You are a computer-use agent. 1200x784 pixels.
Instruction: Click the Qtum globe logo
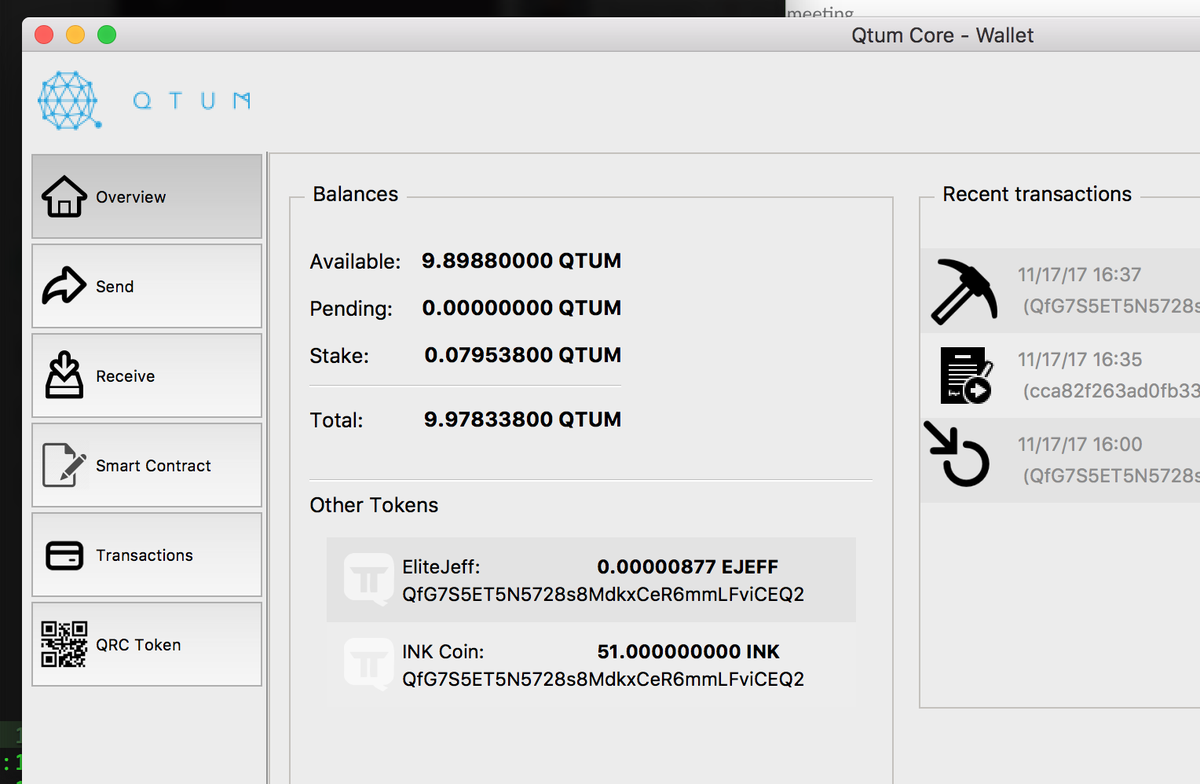coord(70,101)
